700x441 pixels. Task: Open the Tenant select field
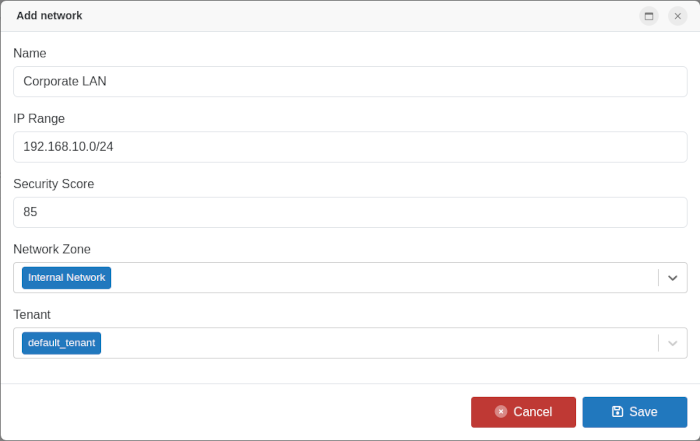tap(380, 343)
